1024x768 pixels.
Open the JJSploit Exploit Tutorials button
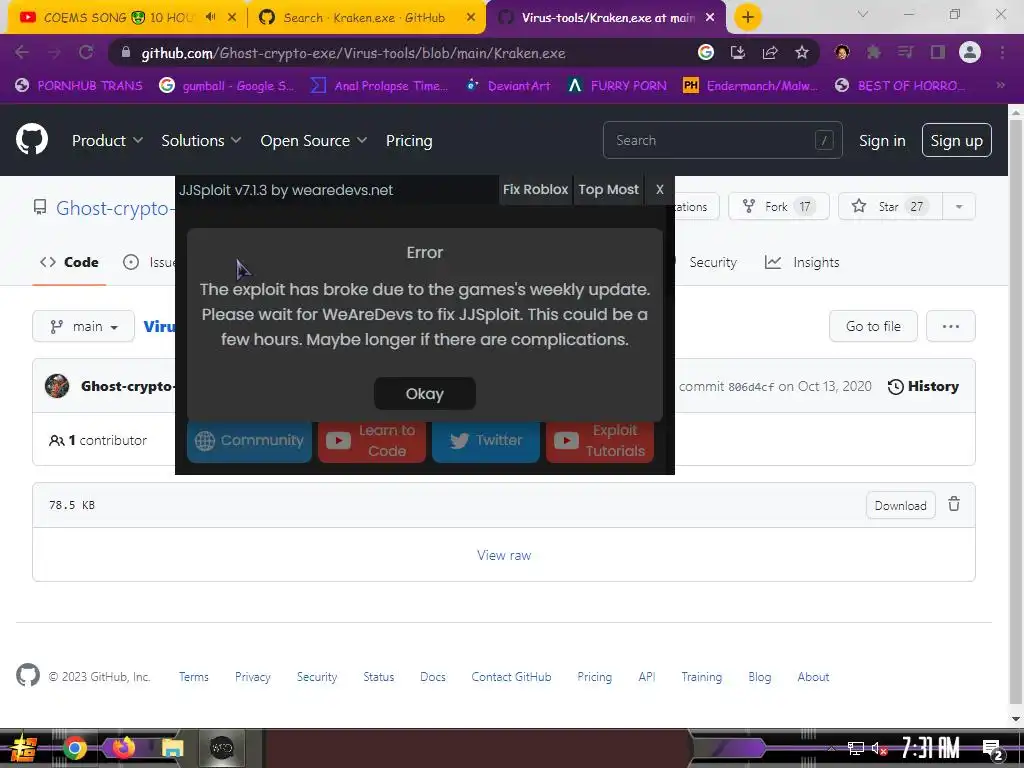(x=600, y=441)
